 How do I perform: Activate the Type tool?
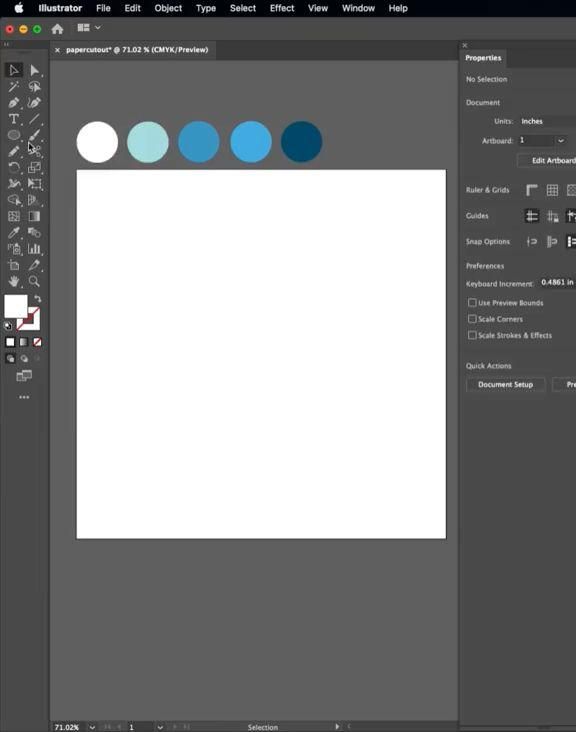click(x=14, y=119)
